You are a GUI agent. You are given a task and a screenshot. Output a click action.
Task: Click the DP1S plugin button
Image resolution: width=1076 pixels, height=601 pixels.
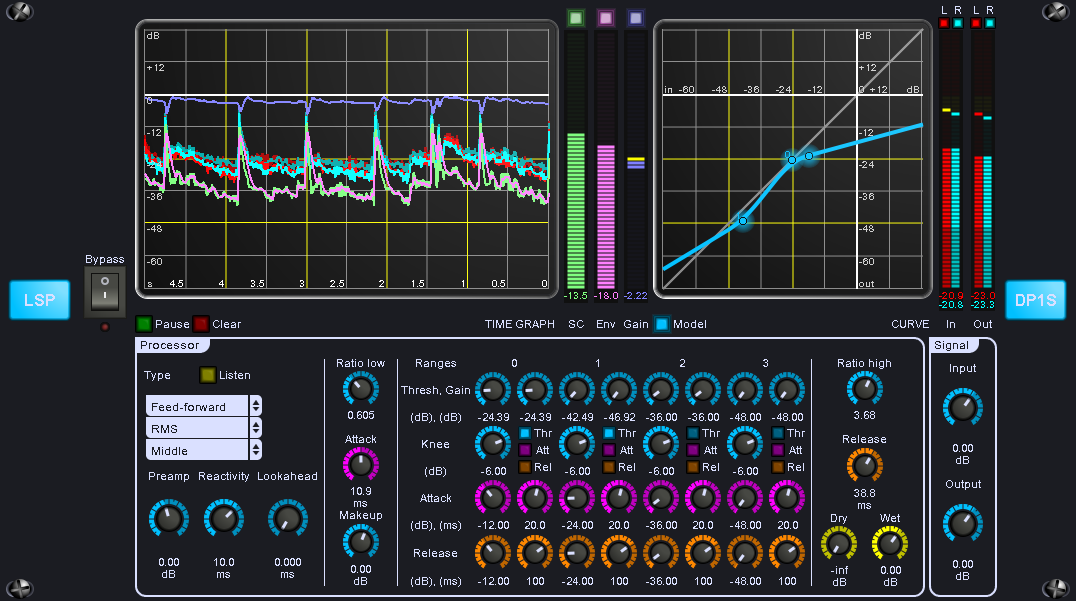[1035, 300]
